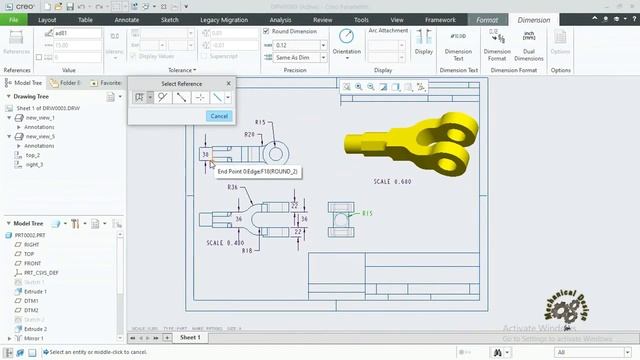This screenshot has width=640, height=360.
Task: Click Zoom In icon in graphics toolbar
Action: (358, 87)
